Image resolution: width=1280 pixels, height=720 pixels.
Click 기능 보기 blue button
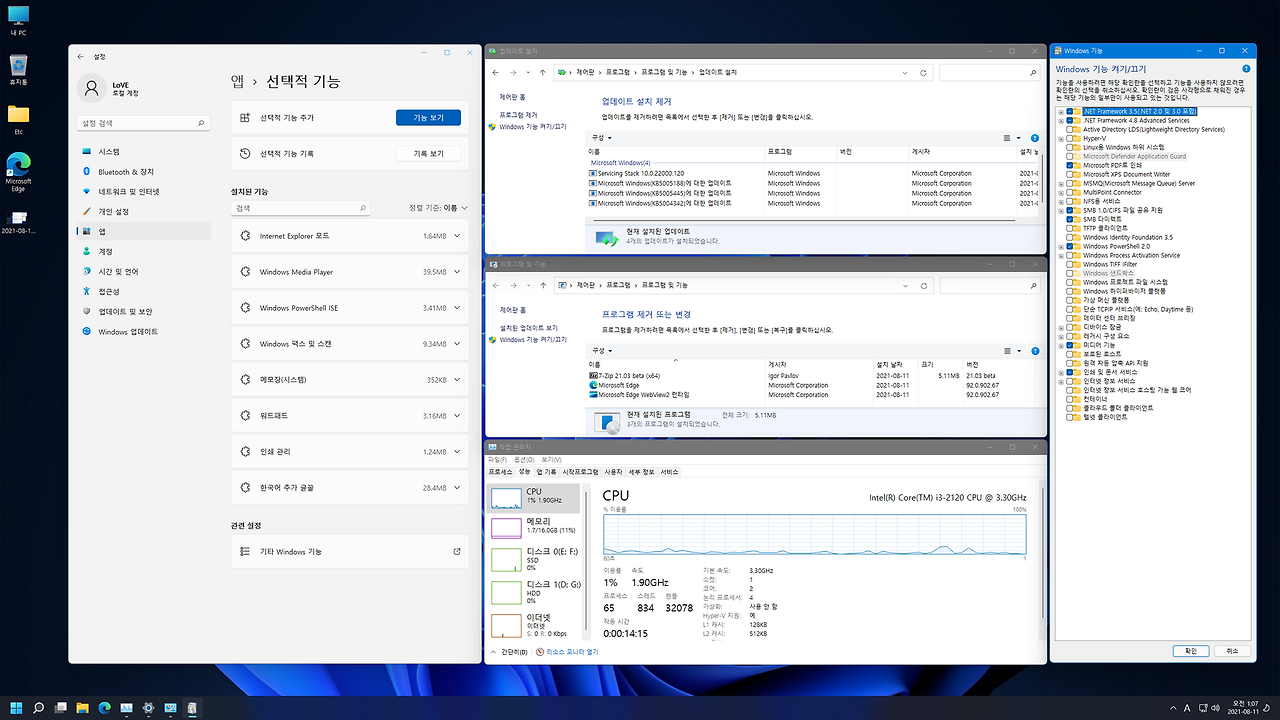tap(428, 118)
